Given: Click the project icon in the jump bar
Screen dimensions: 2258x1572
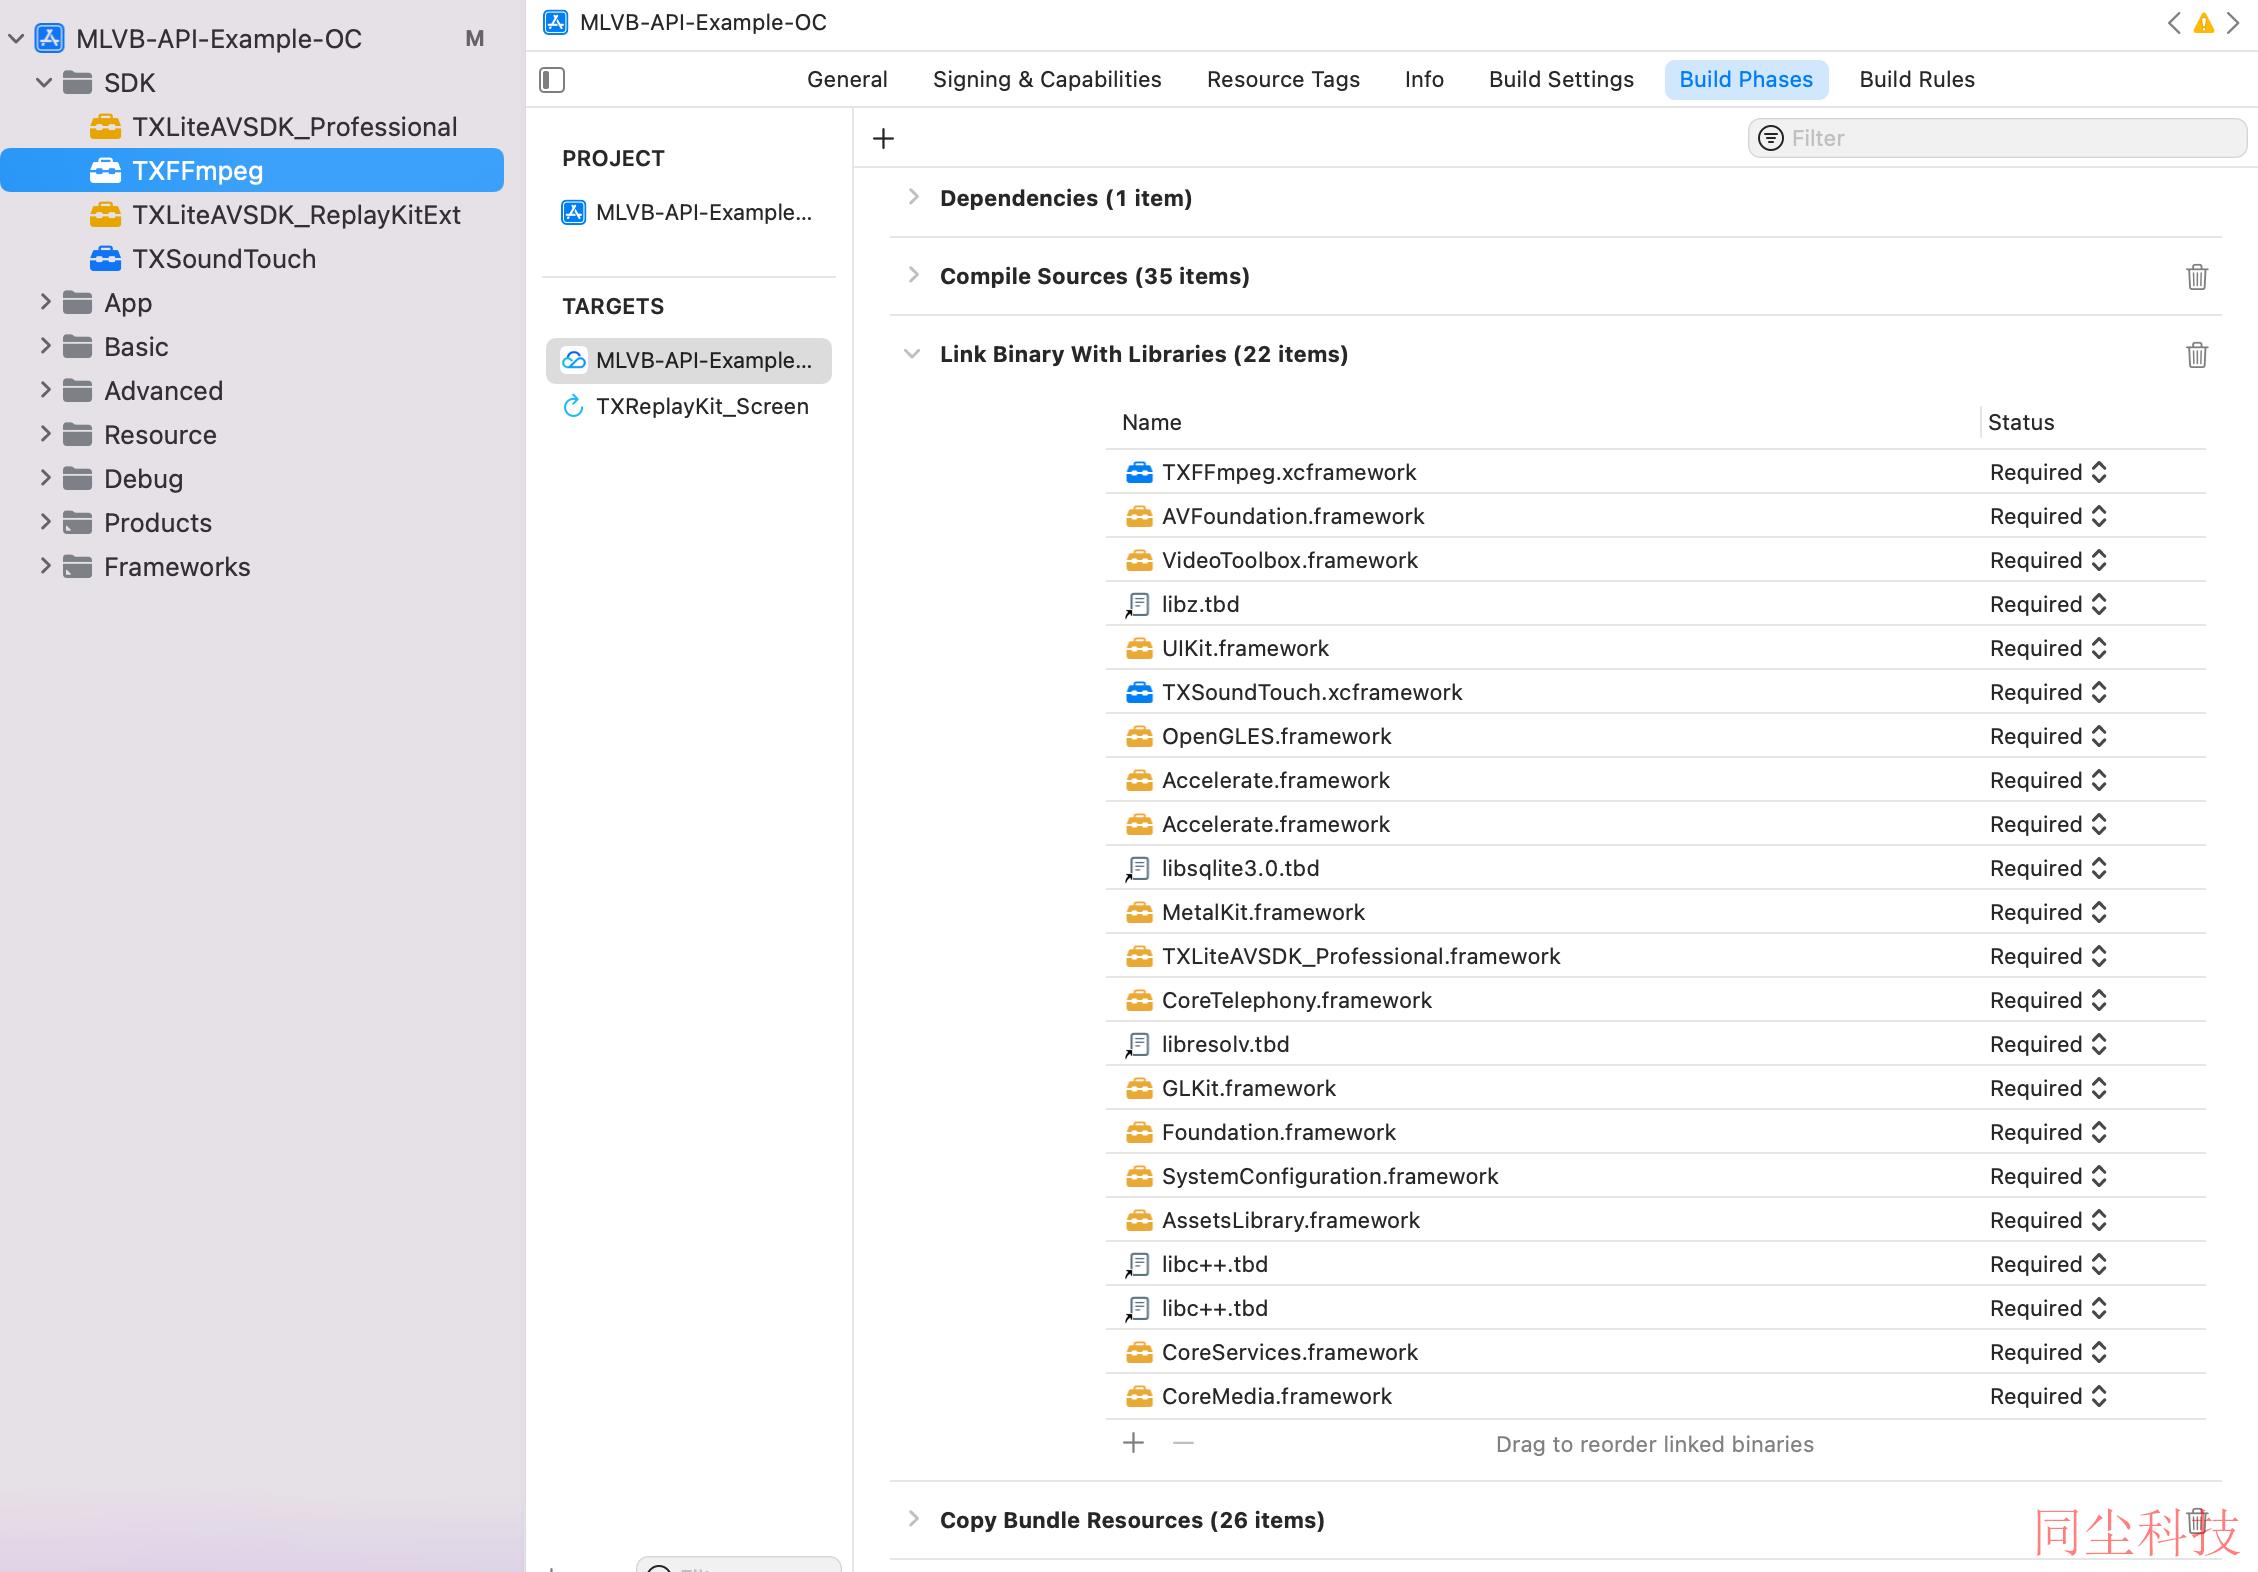Looking at the screenshot, I should point(556,22).
